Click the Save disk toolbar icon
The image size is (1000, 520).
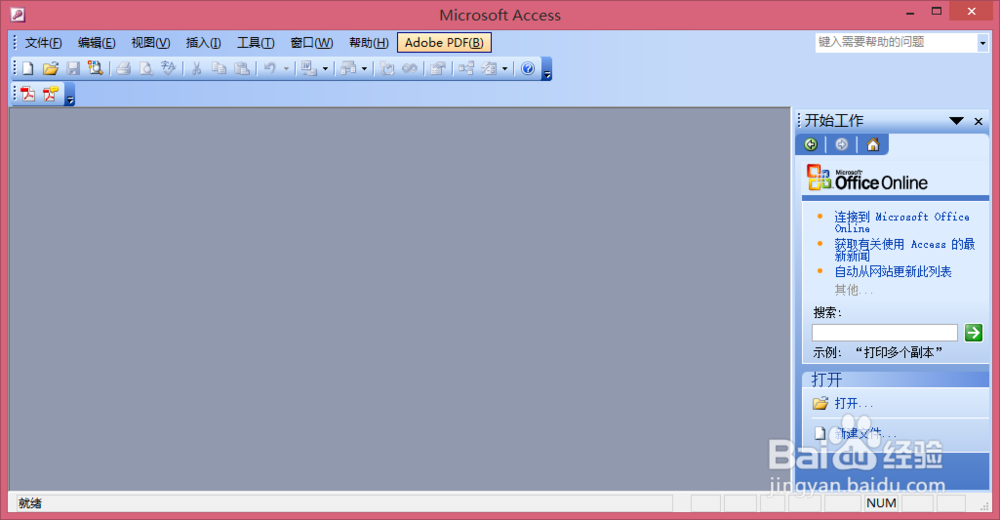73,68
